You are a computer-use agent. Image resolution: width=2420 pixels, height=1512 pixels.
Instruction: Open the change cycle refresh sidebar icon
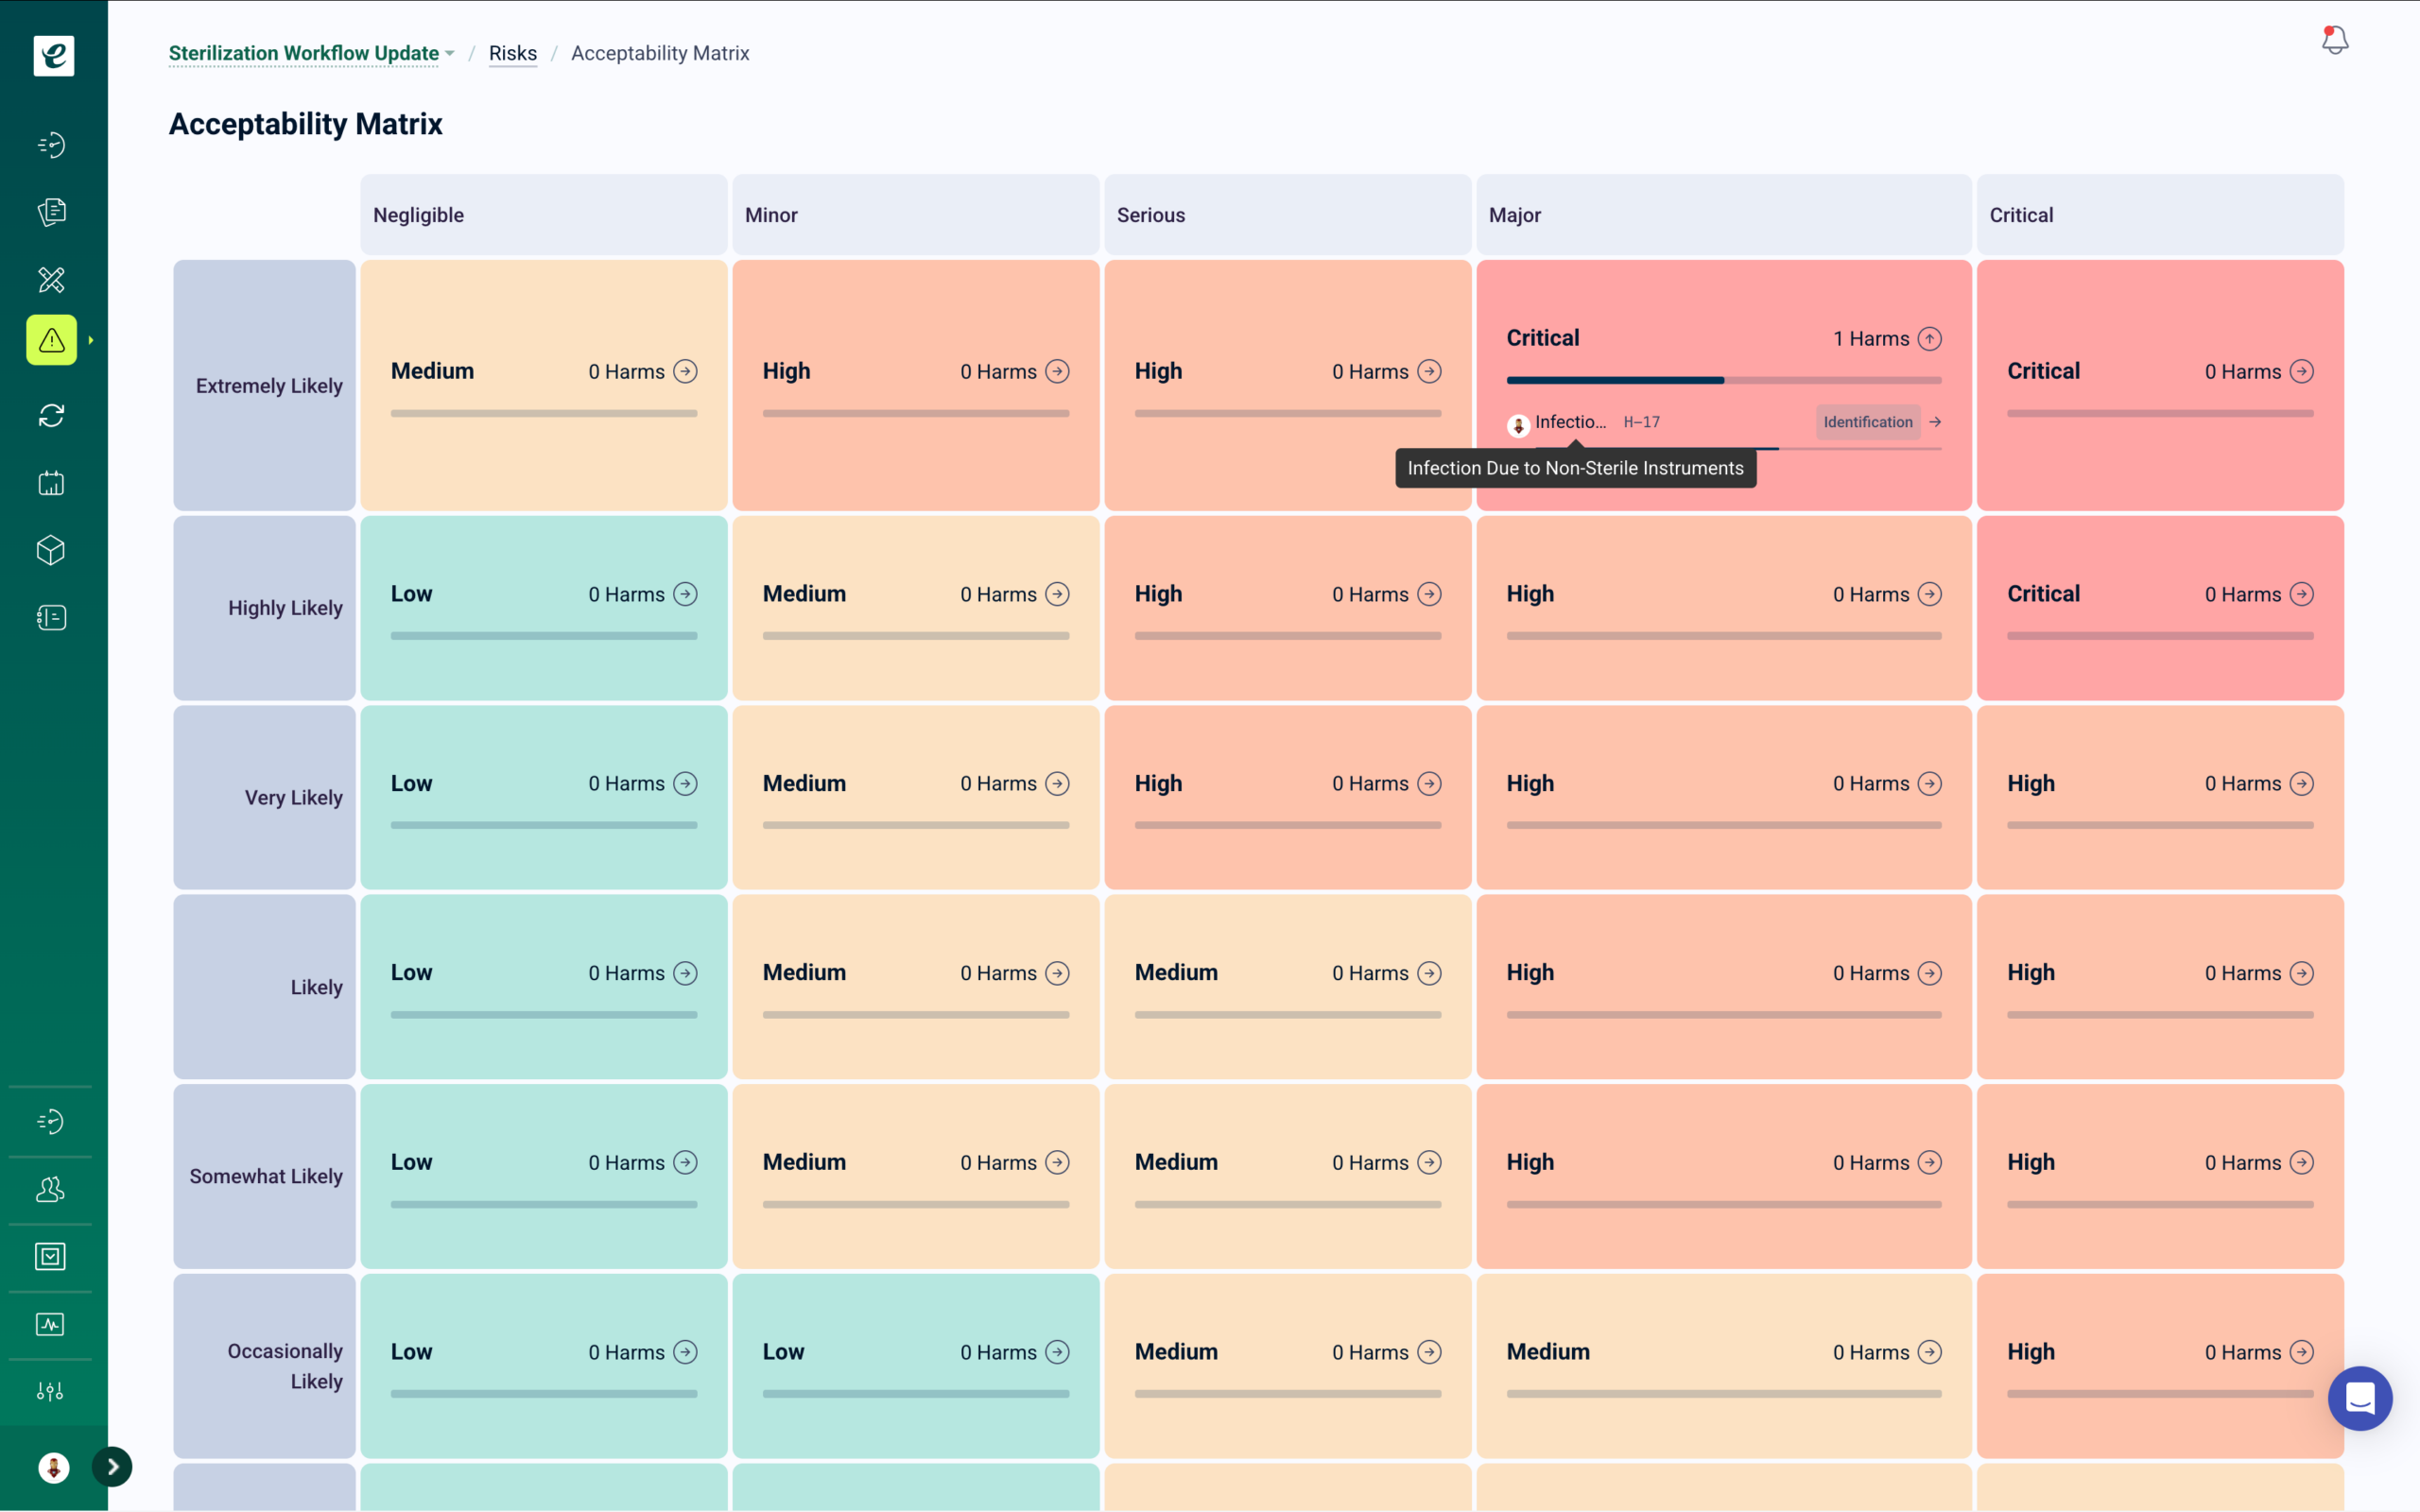[52, 415]
